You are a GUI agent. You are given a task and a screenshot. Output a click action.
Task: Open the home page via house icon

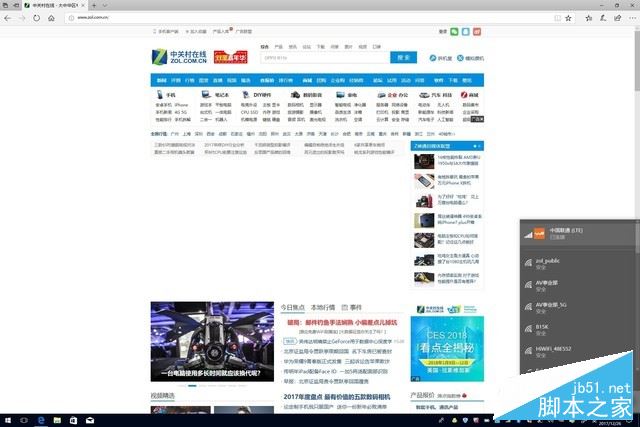(x=51, y=18)
